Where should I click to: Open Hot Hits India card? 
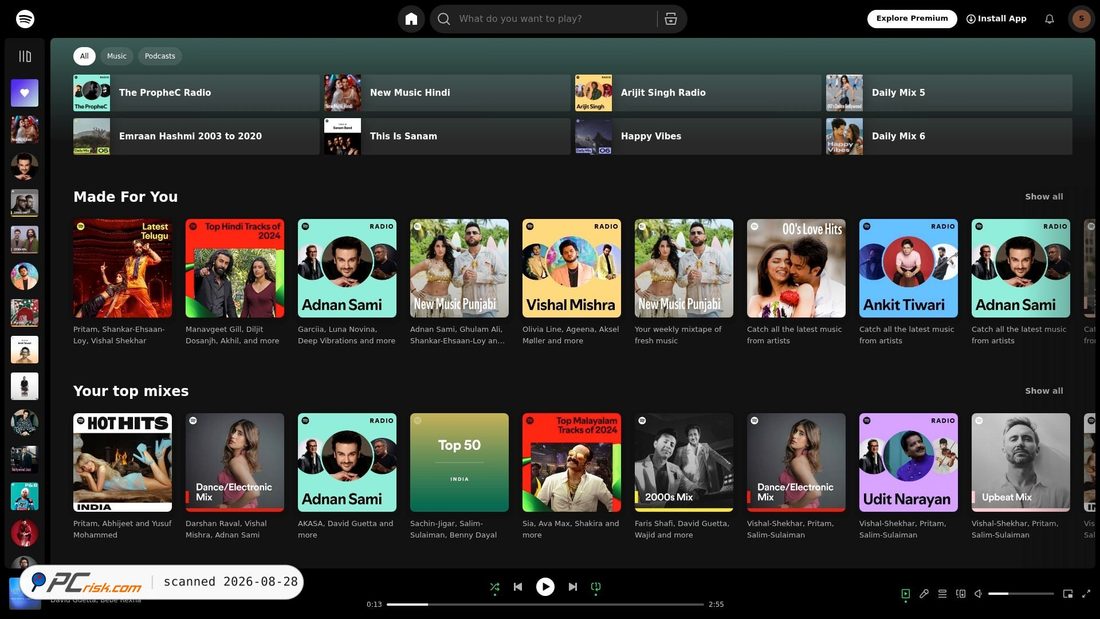pyautogui.click(x=123, y=462)
